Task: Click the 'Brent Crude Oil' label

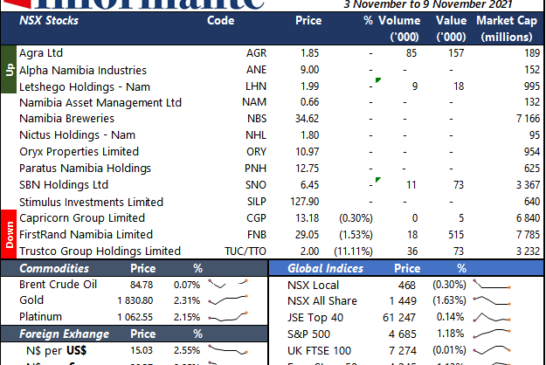Action: coord(58,284)
